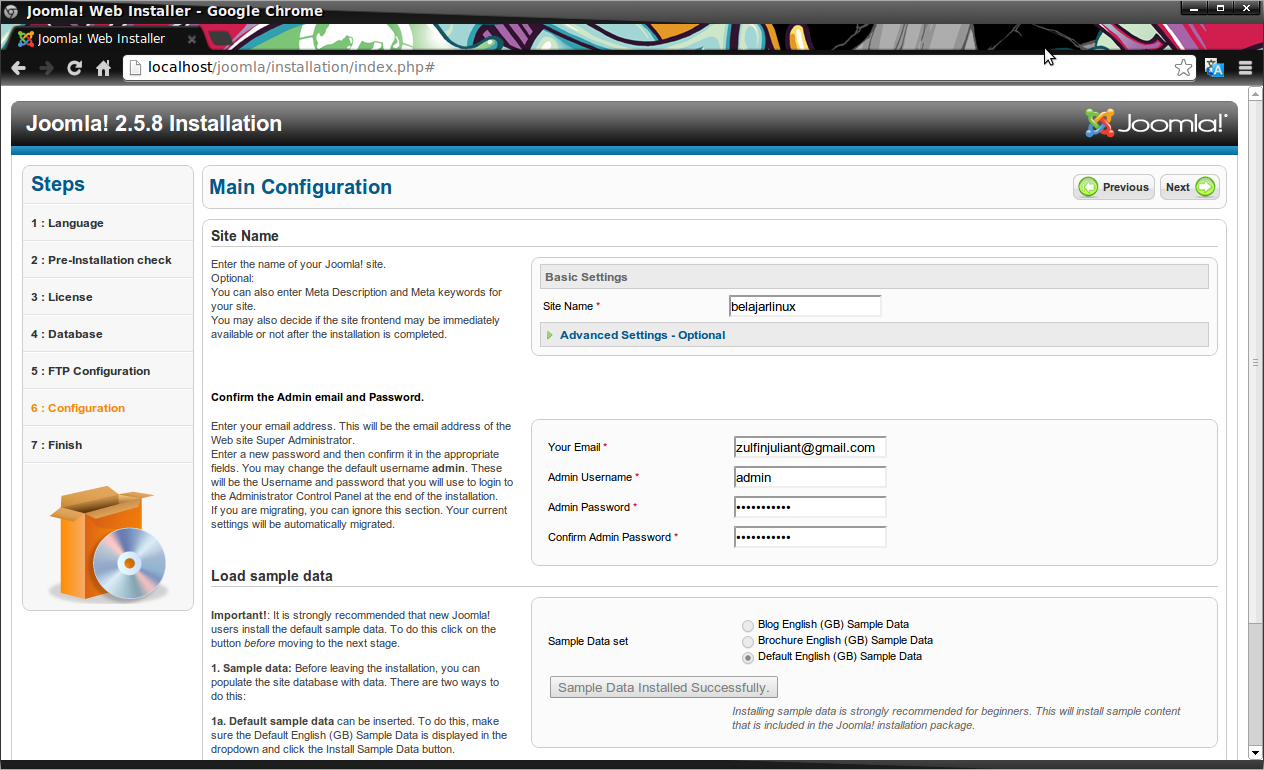Click Confirm the Admin email and Password text

click(x=317, y=397)
